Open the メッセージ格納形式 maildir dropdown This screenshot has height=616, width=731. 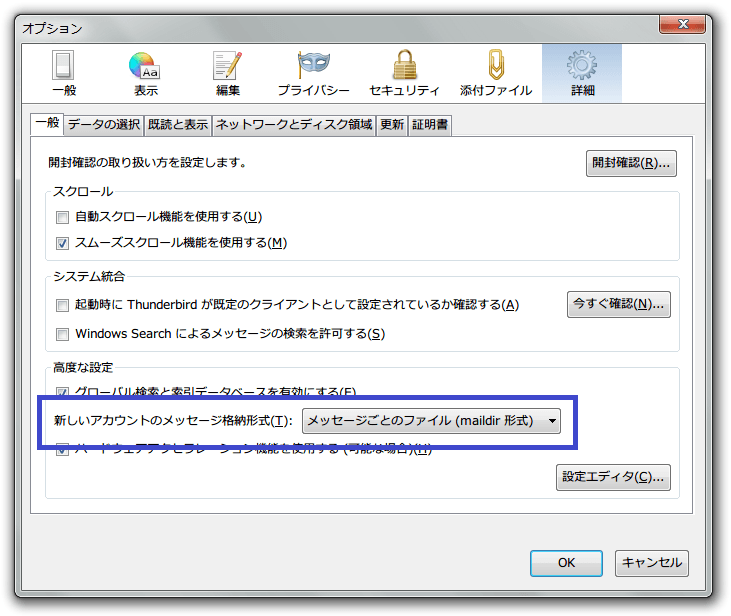click(431, 421)
